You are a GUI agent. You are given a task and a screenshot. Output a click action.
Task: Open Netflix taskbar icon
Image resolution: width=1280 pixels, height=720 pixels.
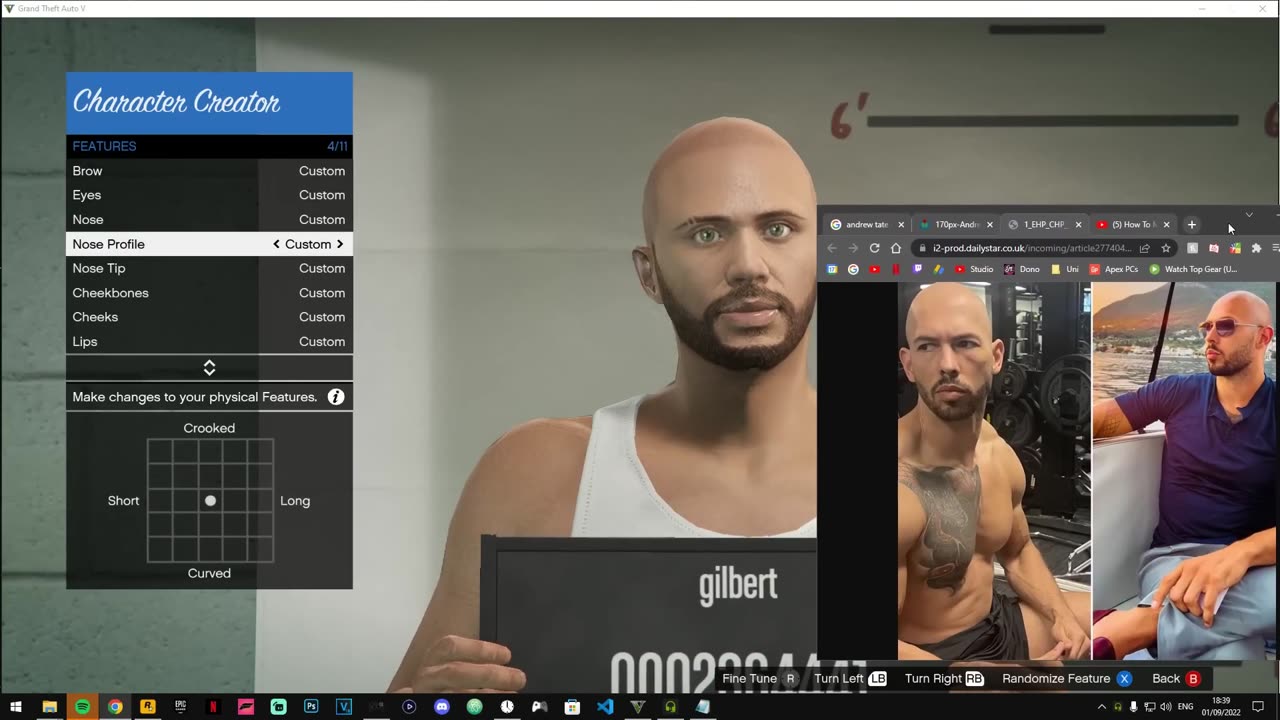[x=213, y=707]
